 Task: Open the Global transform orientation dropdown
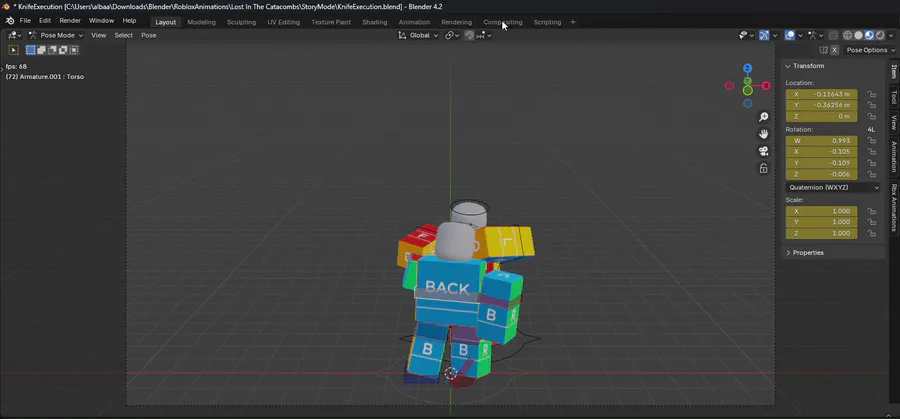coord(418,35)
